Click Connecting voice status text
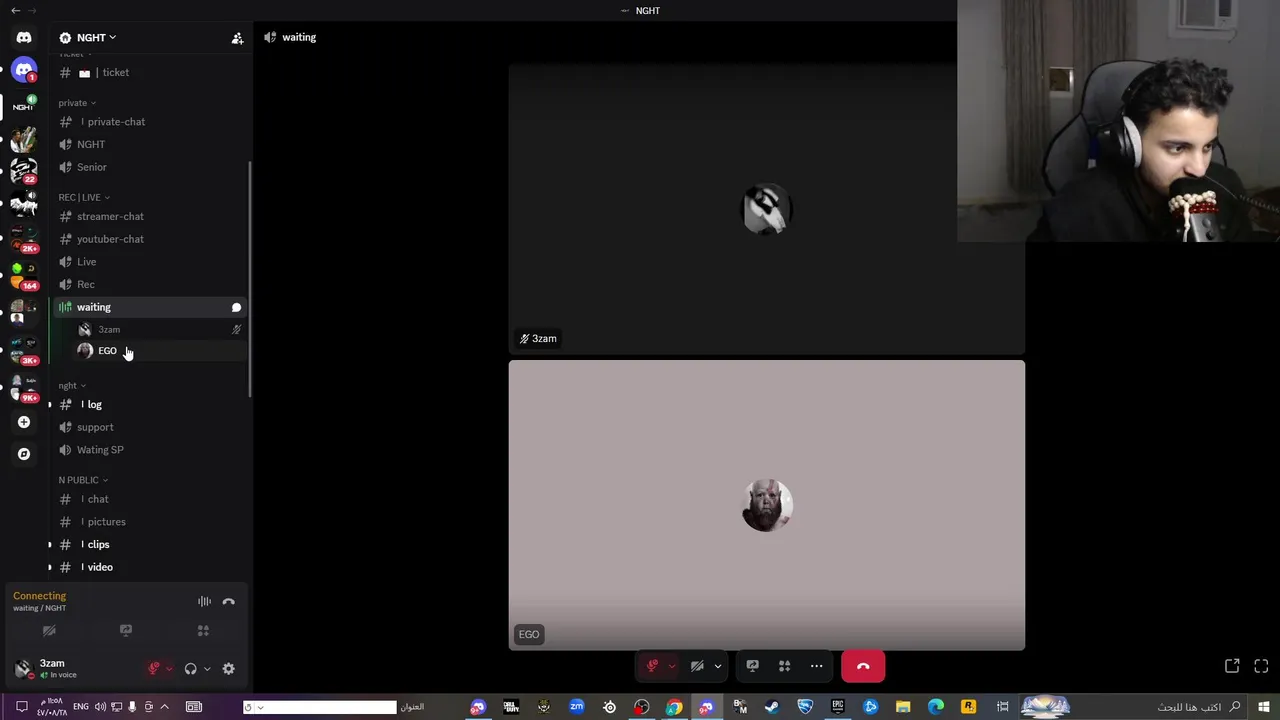 click(39, 596)
